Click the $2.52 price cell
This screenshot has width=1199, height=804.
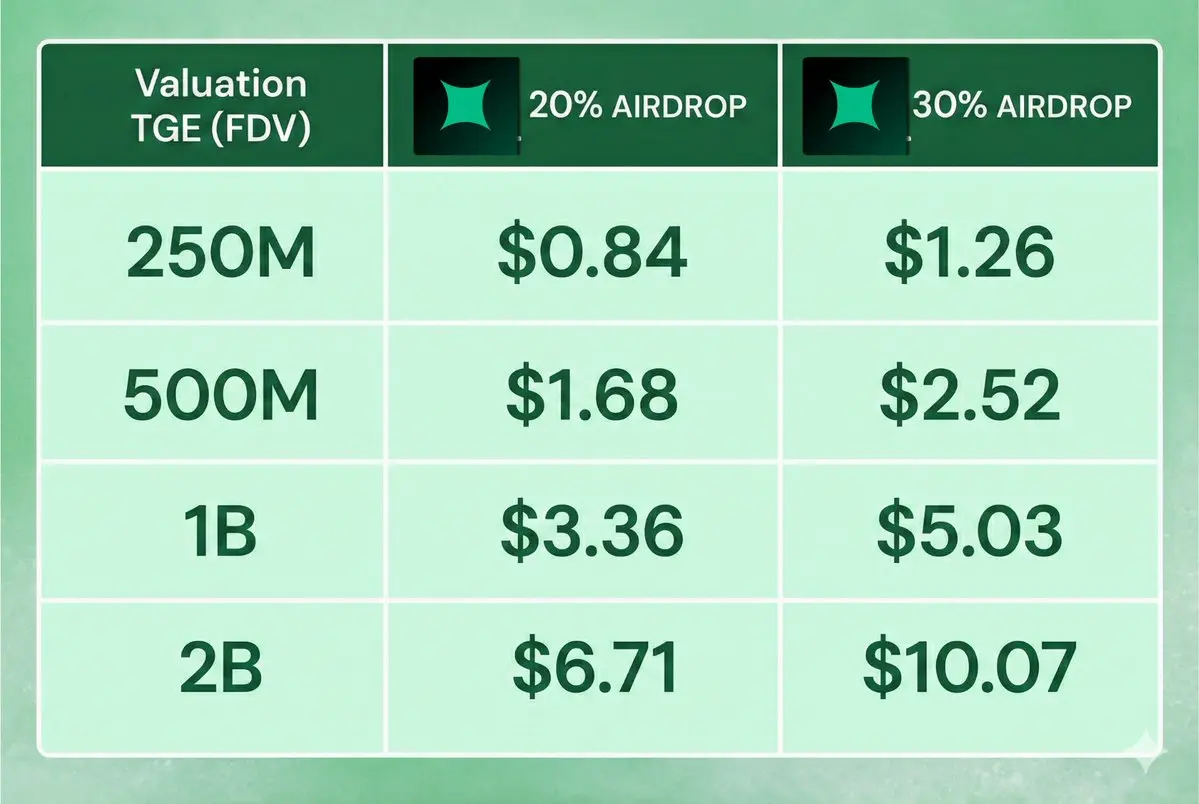pos(970,395)
